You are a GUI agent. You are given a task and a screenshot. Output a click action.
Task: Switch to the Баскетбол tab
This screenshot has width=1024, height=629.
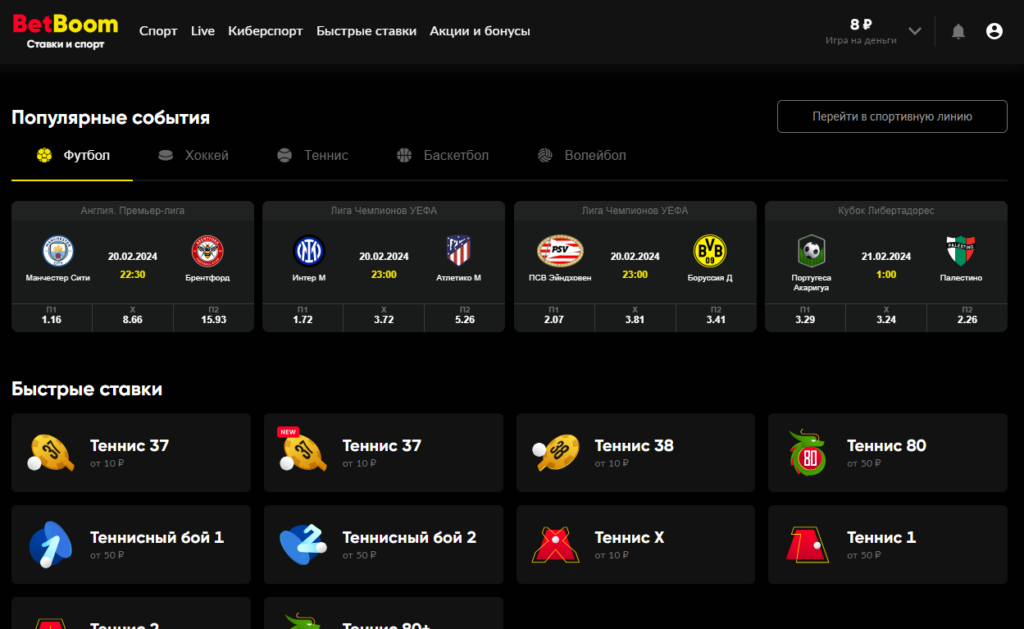[443, 155]
